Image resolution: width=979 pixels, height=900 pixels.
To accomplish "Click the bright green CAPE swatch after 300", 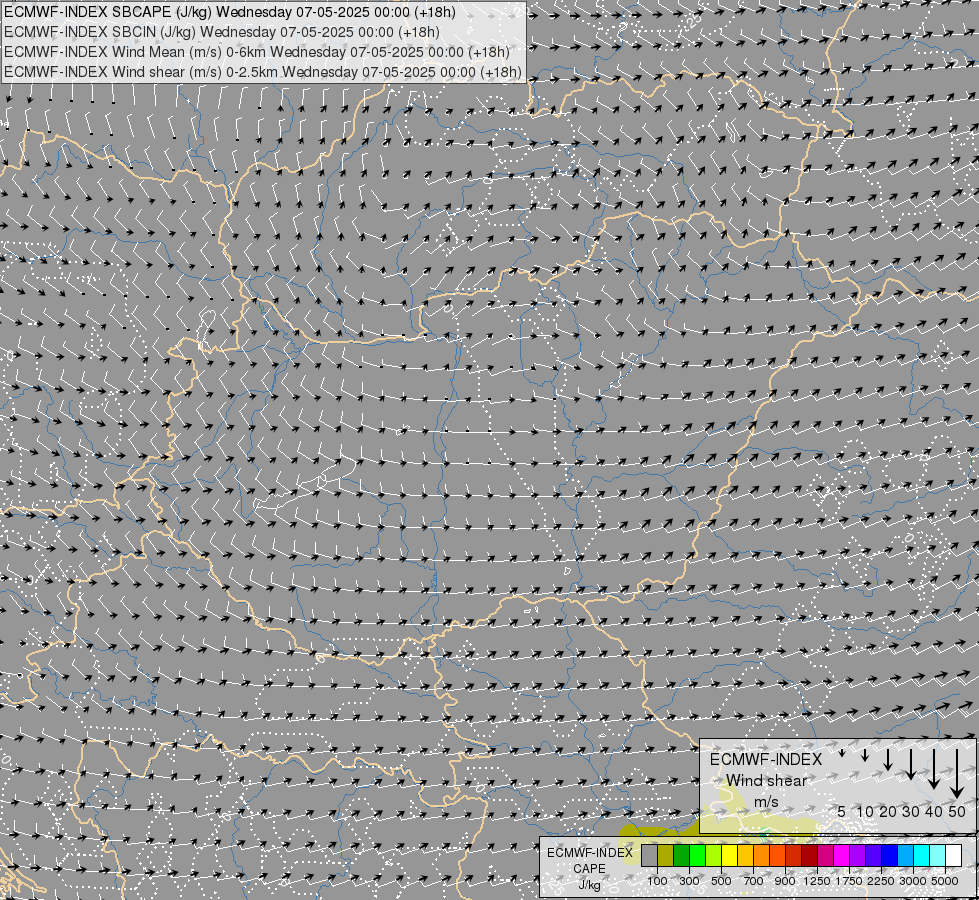I will (x=697, y=855).
